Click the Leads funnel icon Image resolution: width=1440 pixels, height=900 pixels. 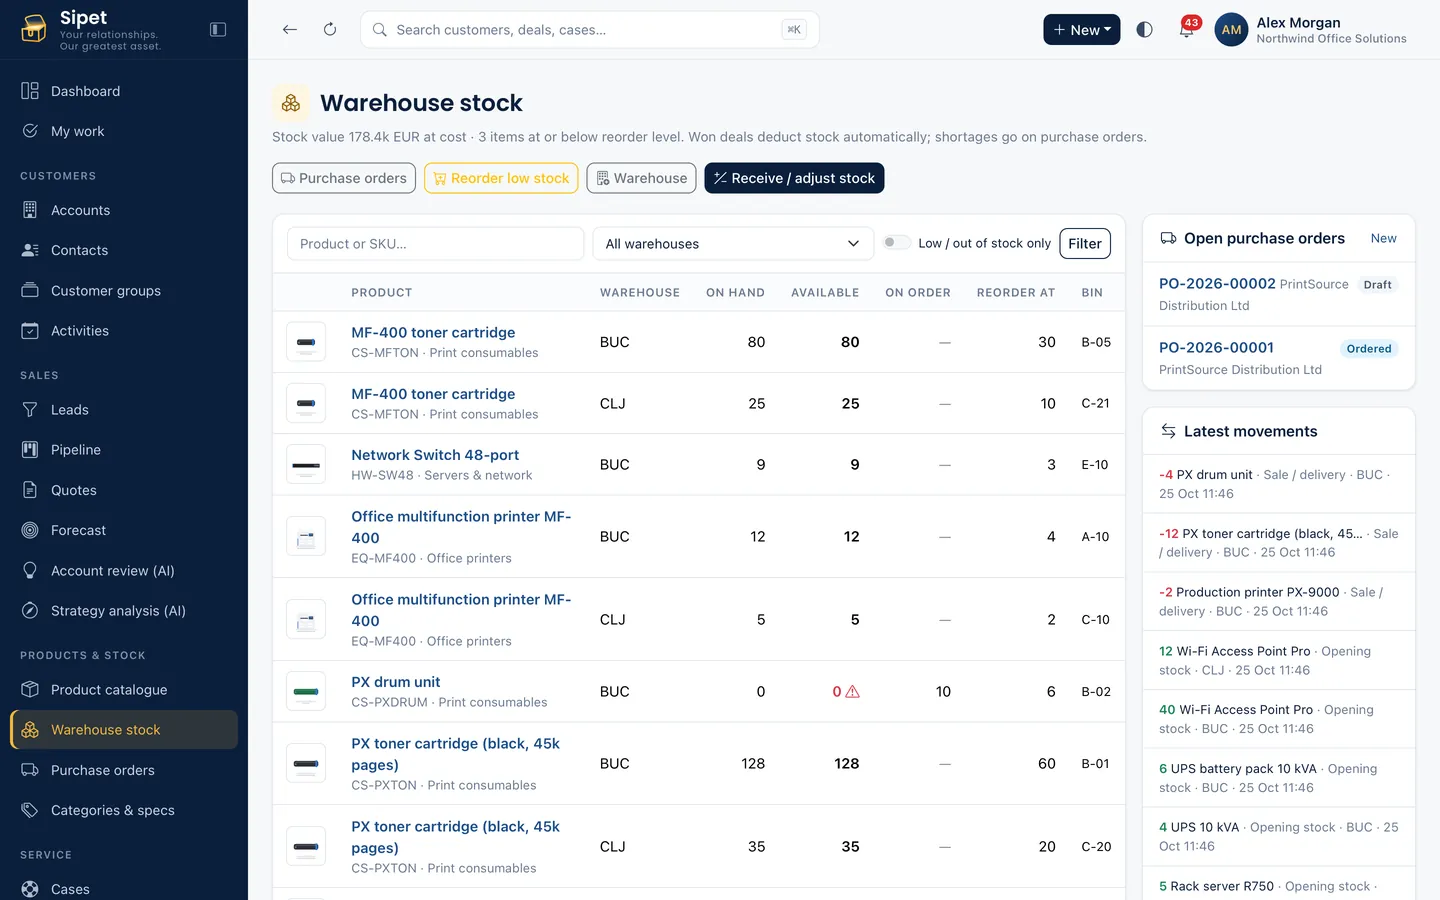(30, 410)
